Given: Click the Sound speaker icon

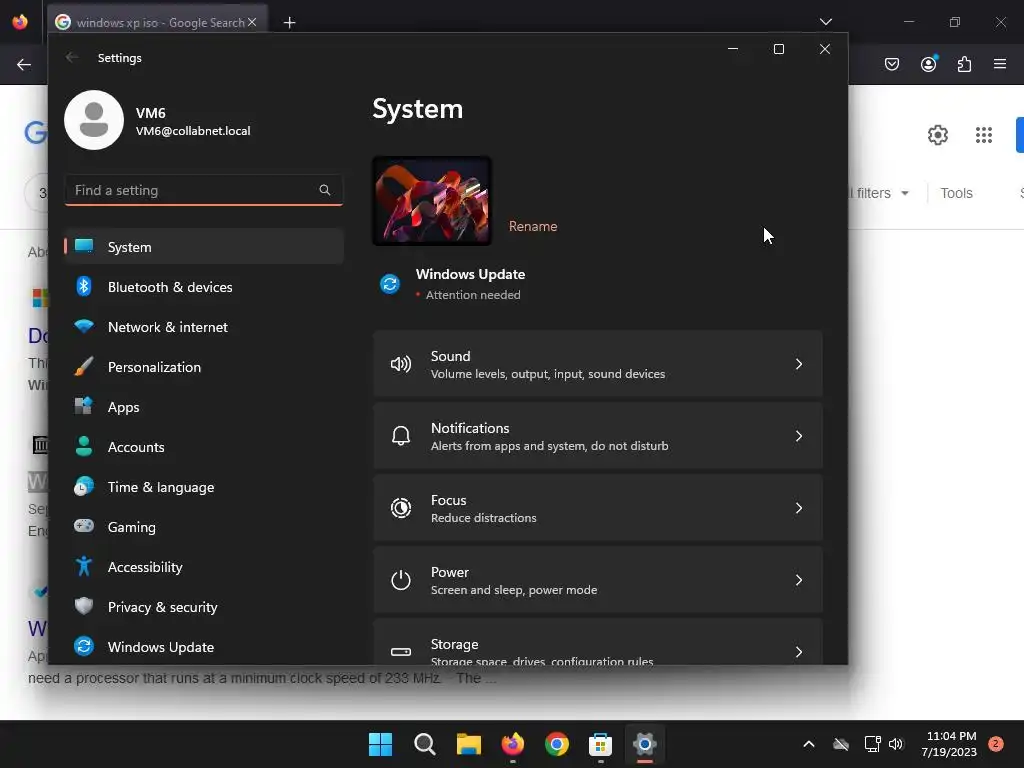Looking at the screenshot, I should (401, 364).
